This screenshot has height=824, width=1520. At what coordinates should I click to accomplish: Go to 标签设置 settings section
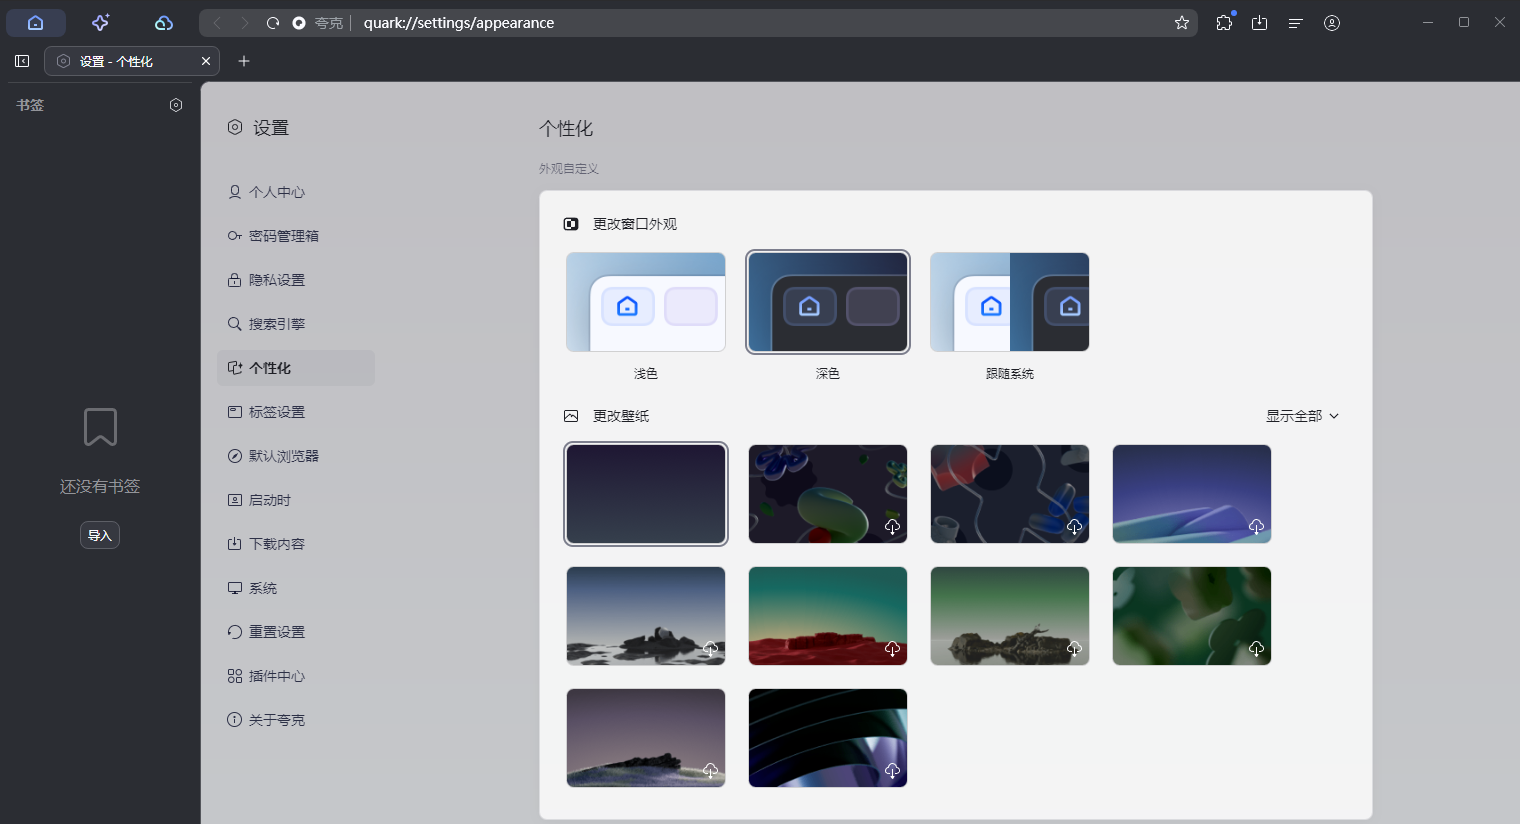(x=277, y=412)
